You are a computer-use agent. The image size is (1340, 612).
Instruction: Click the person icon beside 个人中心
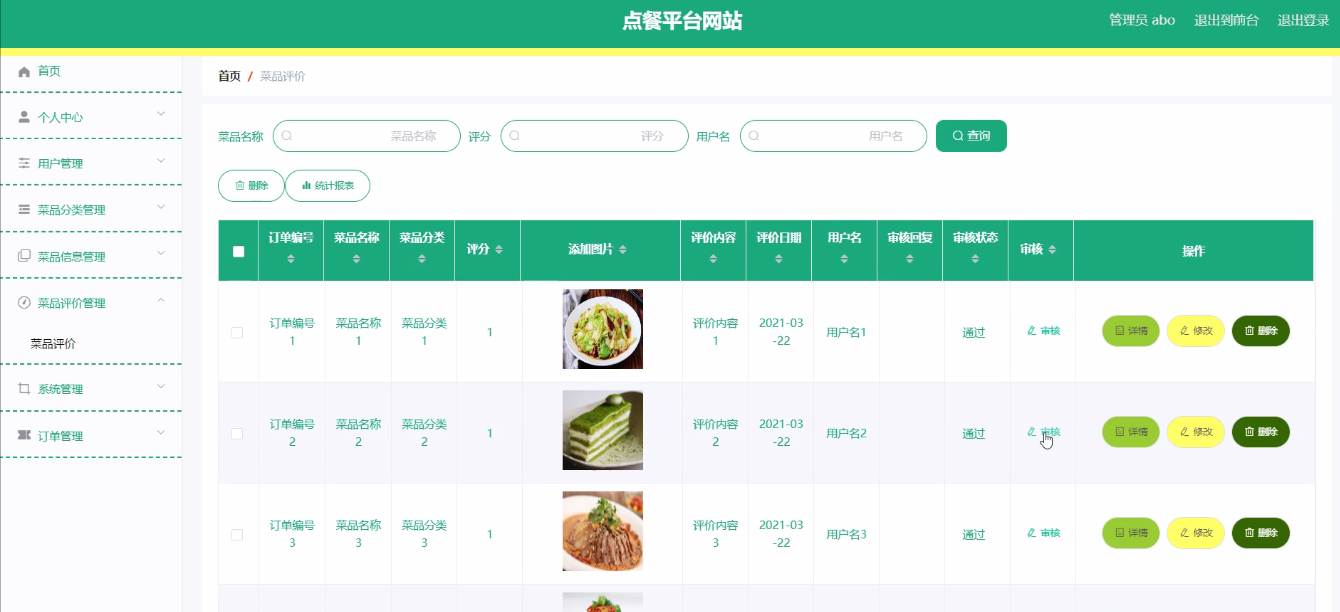click(x=24, y=117)
